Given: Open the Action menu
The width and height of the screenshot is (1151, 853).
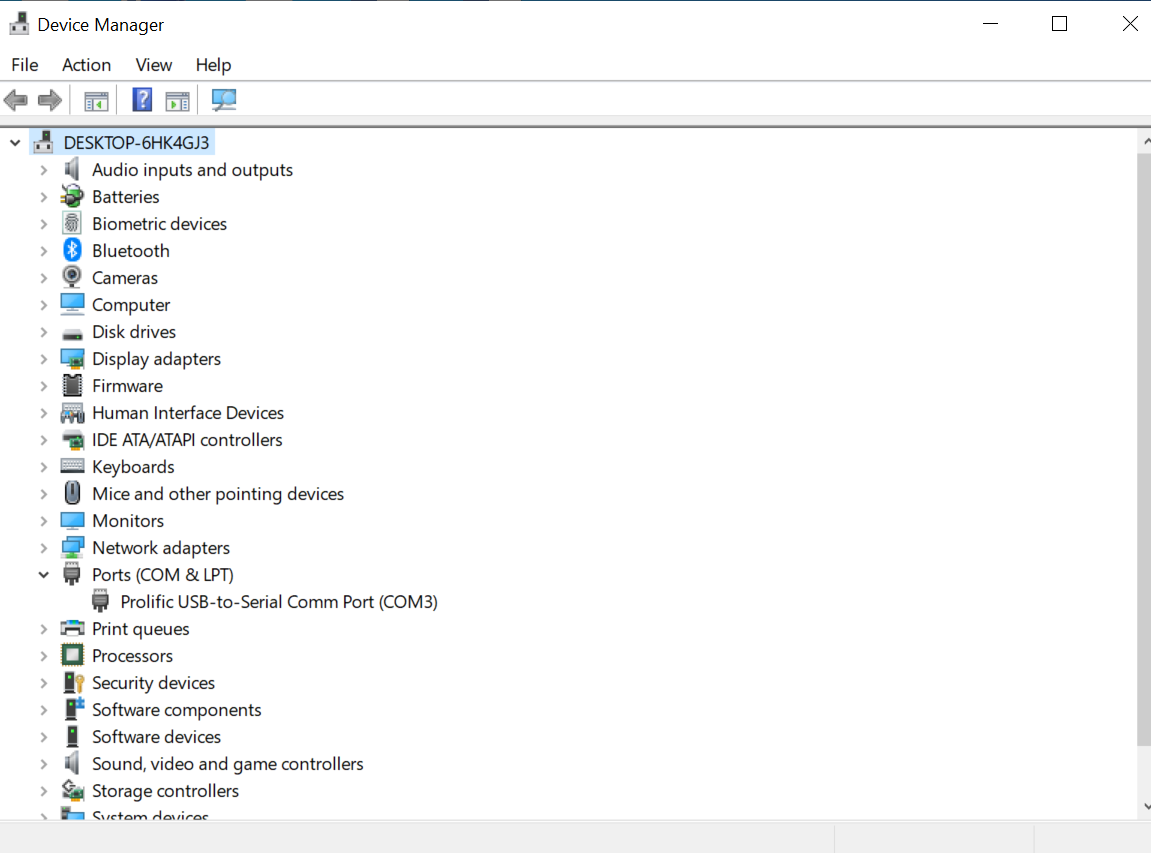Looking at the screenshot, I should point(86,65).
